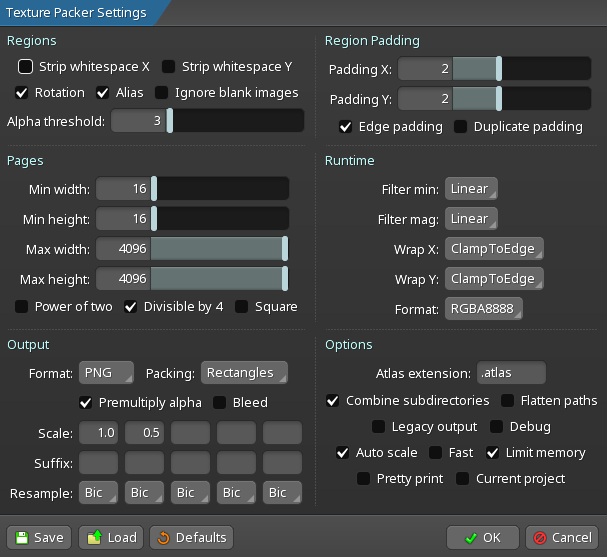Click the Padding X value field

tap(425, 69)
